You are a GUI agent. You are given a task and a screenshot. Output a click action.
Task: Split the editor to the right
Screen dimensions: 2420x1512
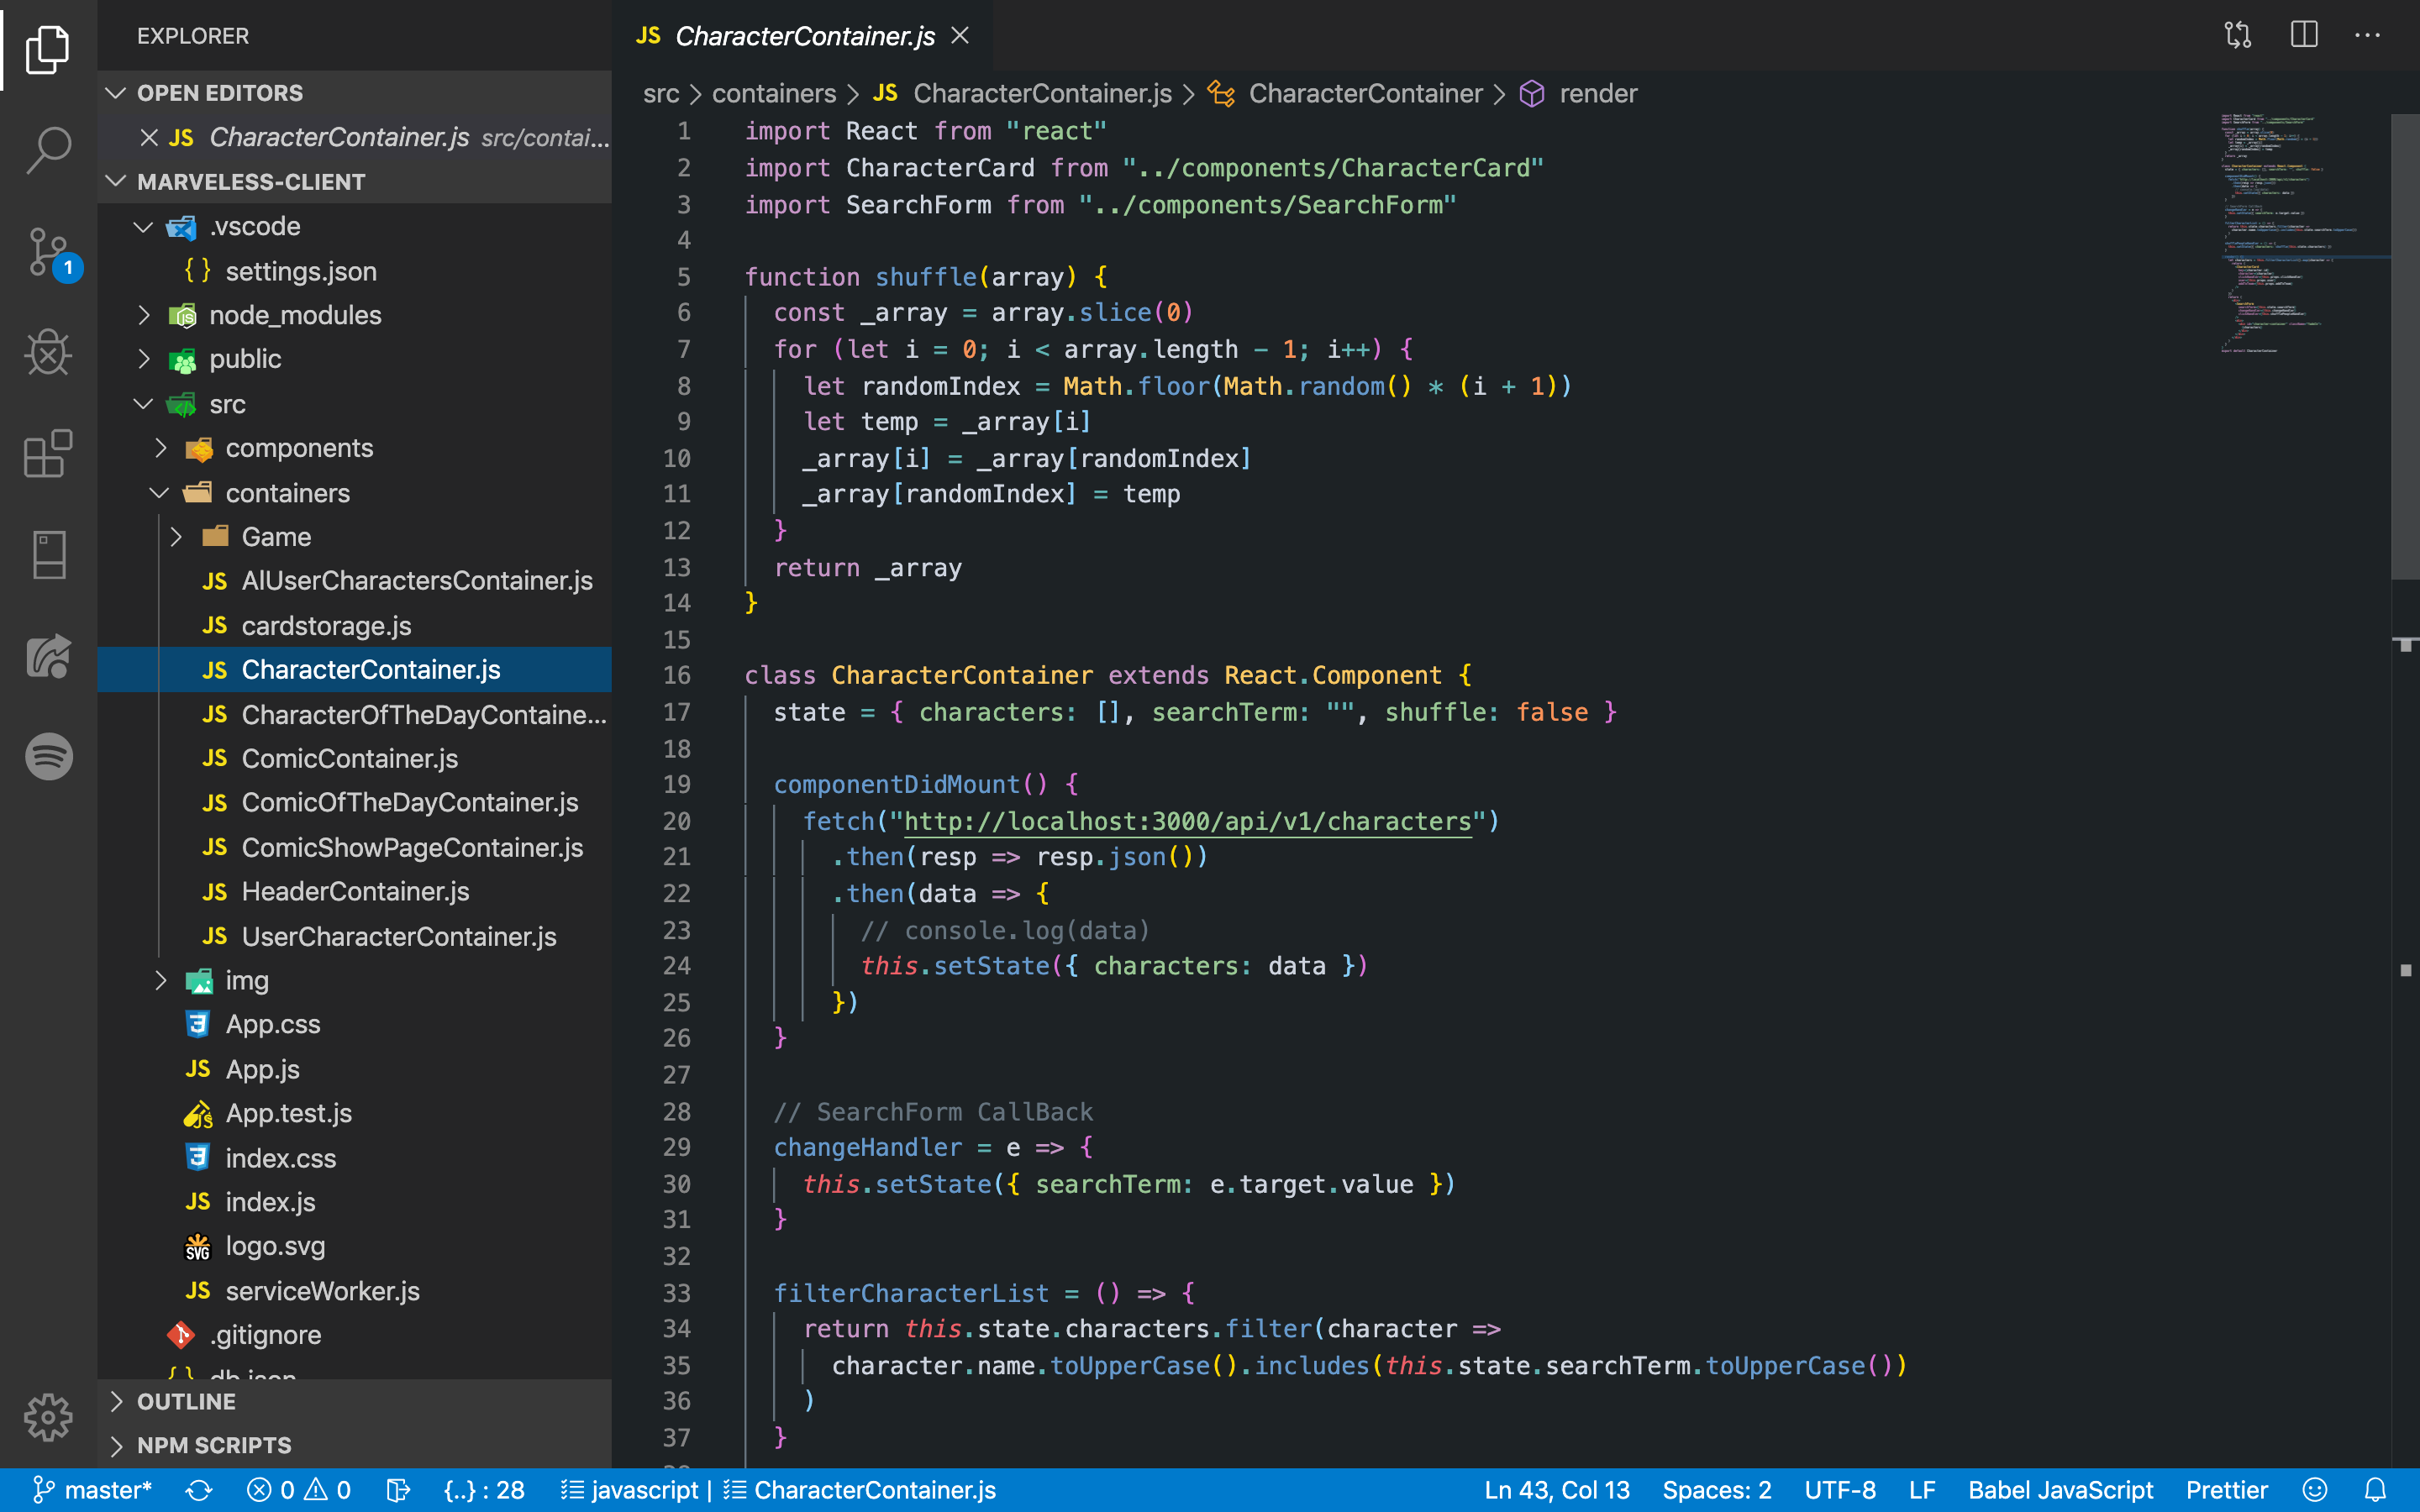pyautogui.click(x=2303, y=35)
